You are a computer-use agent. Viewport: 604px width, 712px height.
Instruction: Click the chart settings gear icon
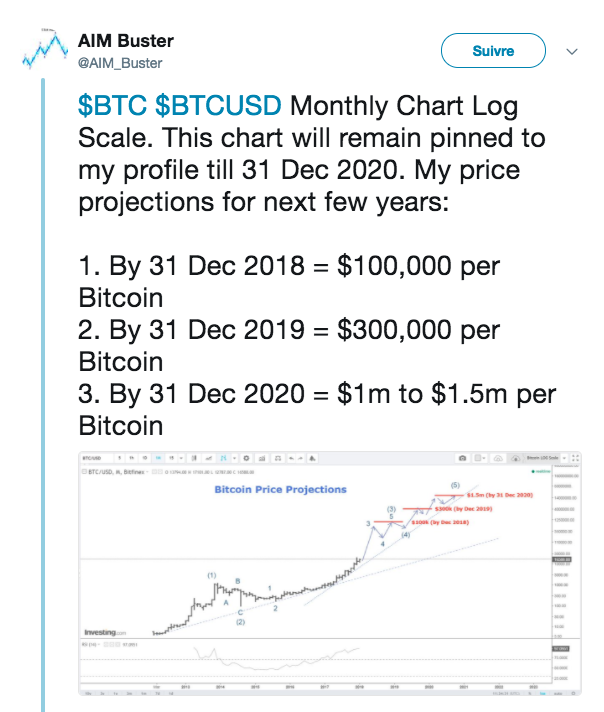pos(246,458)
